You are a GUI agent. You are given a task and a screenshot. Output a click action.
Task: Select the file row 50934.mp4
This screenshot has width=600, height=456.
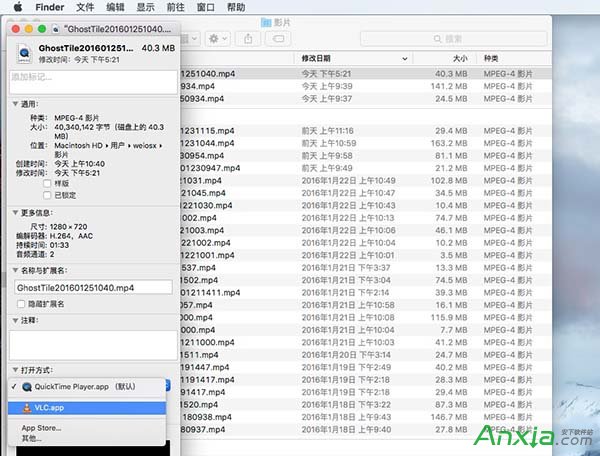coord(366,99)
